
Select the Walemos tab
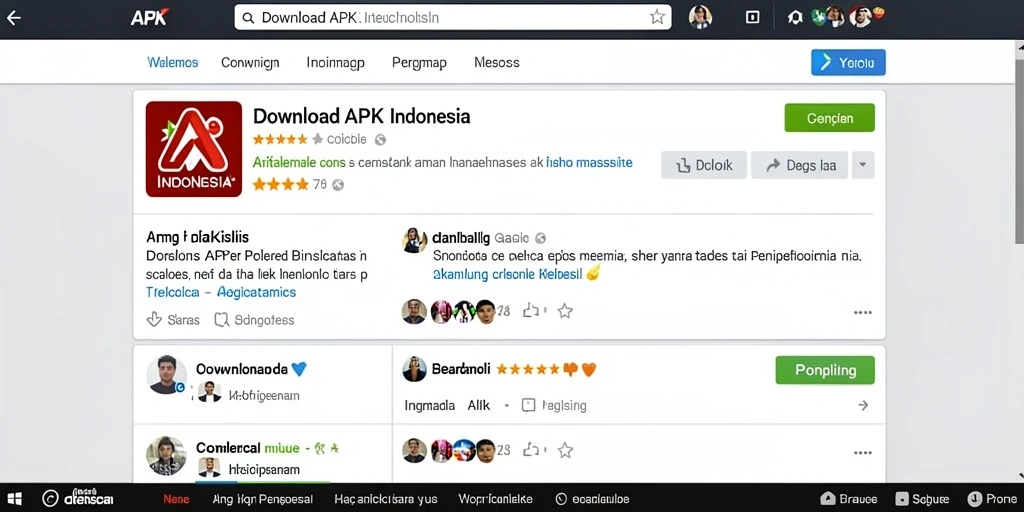tap(172, 63)
